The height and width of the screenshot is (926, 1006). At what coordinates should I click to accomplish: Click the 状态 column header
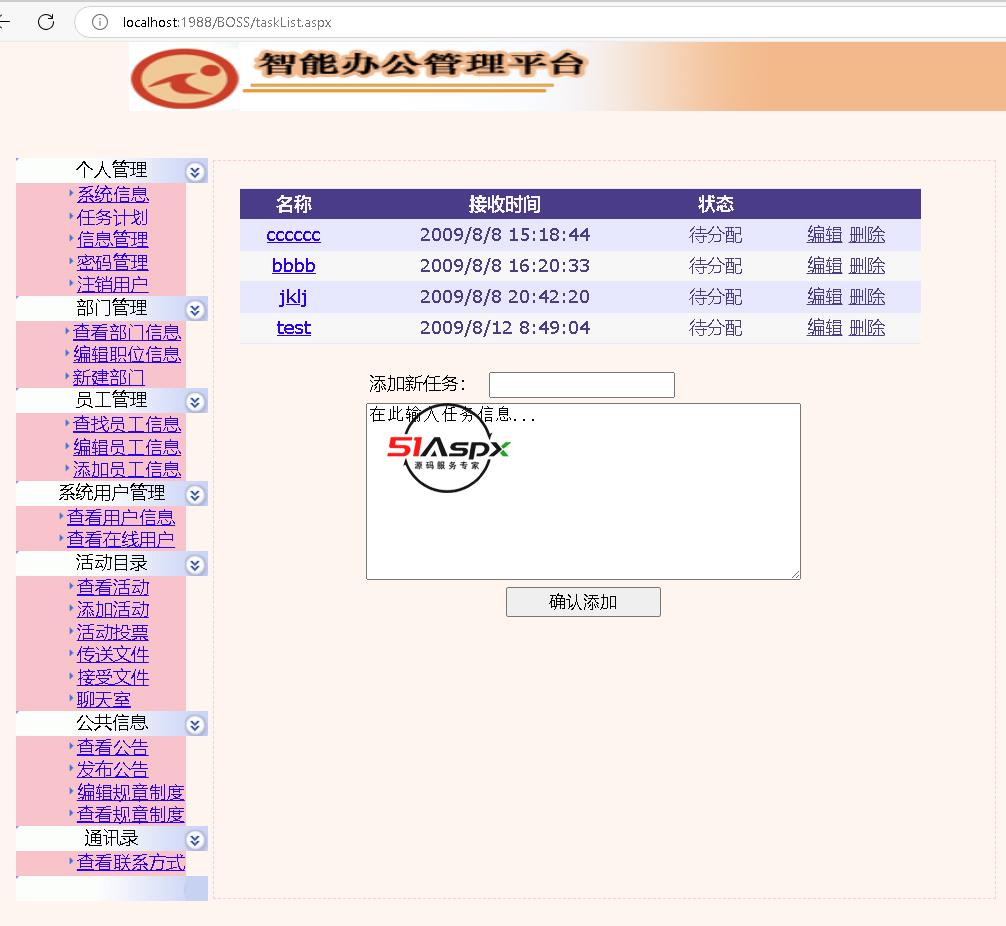(715, 204)
